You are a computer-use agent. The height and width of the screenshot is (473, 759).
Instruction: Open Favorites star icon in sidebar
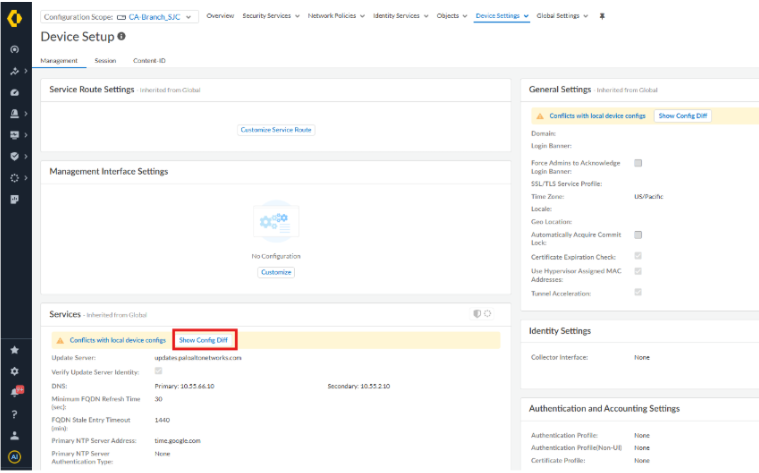point(14,351)
